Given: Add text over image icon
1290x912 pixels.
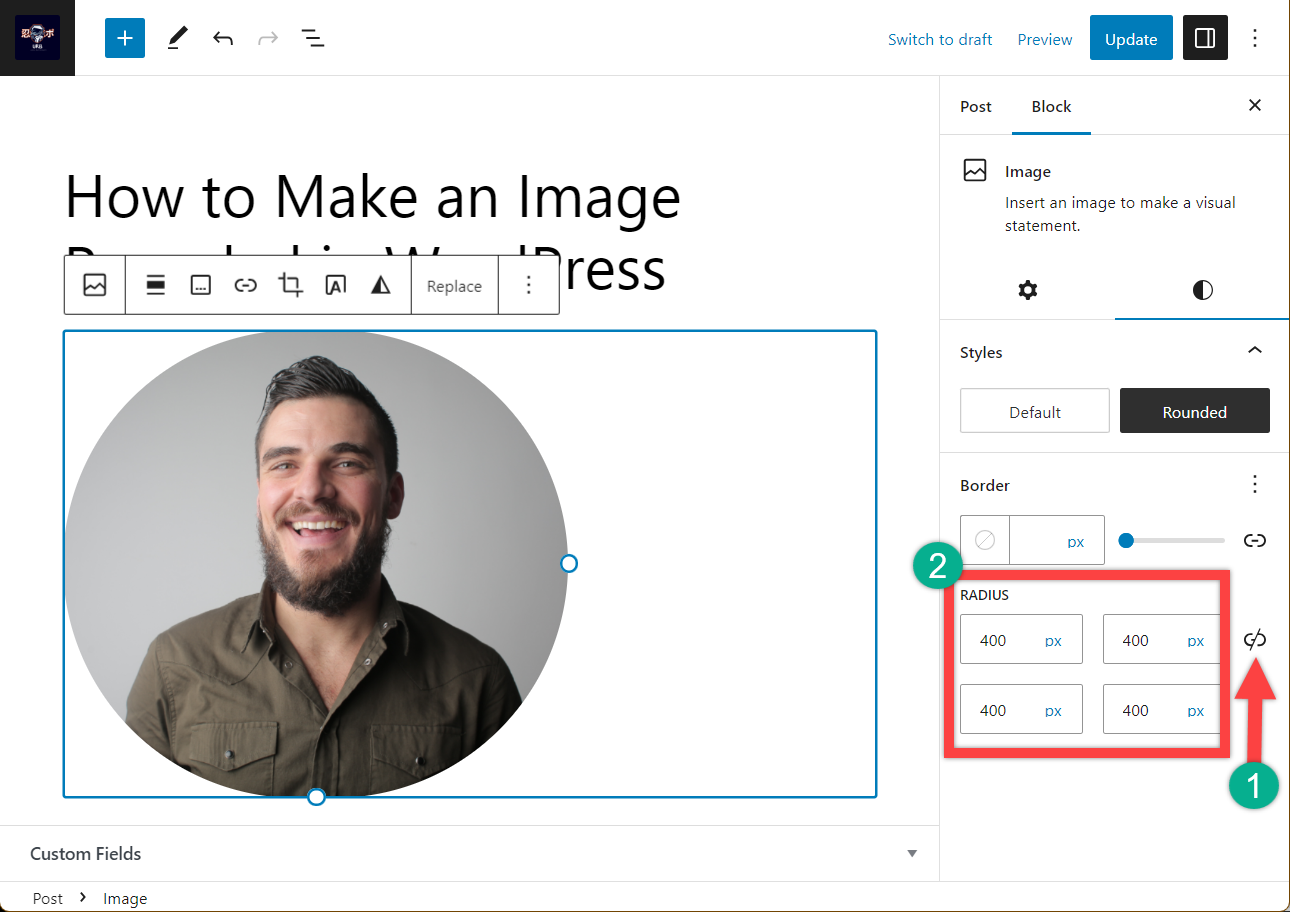Looking at the screenshot, I should (x=335, y=285).
